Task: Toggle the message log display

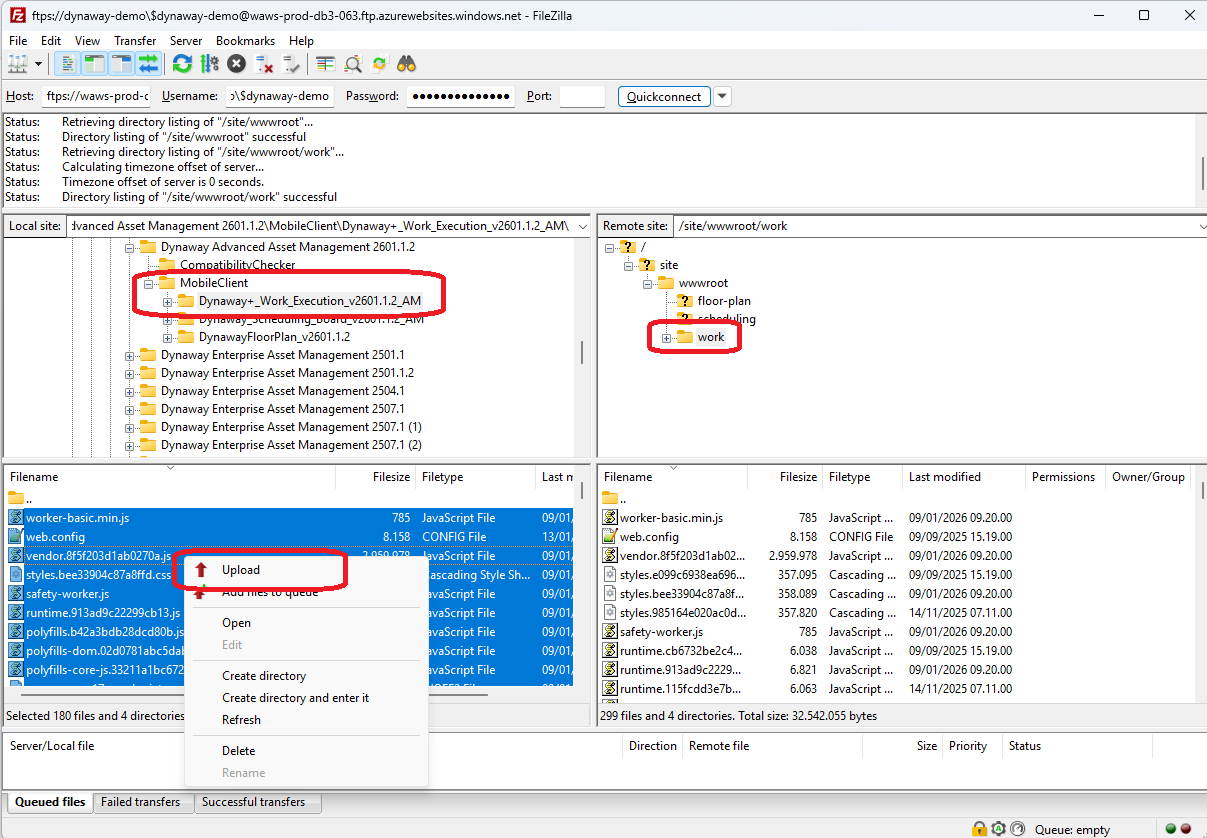Action: [x=68, y=64]
